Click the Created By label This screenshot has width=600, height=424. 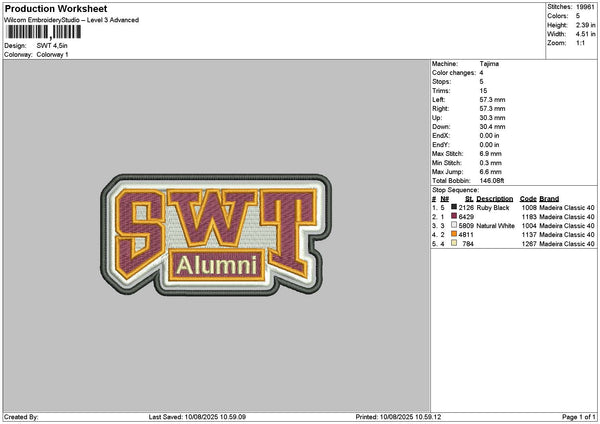21,417
